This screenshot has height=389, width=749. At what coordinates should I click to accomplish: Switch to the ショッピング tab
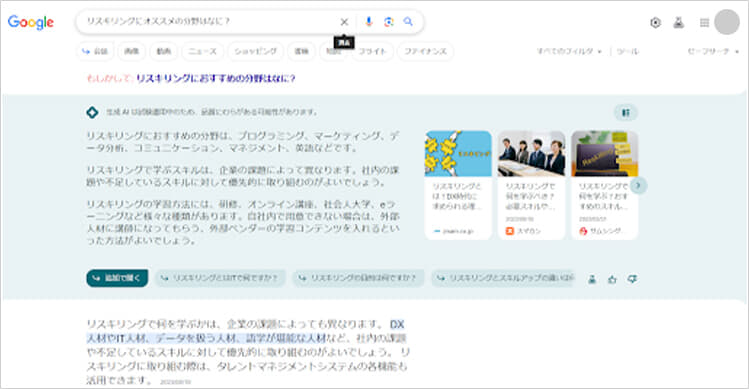point(256,51)
